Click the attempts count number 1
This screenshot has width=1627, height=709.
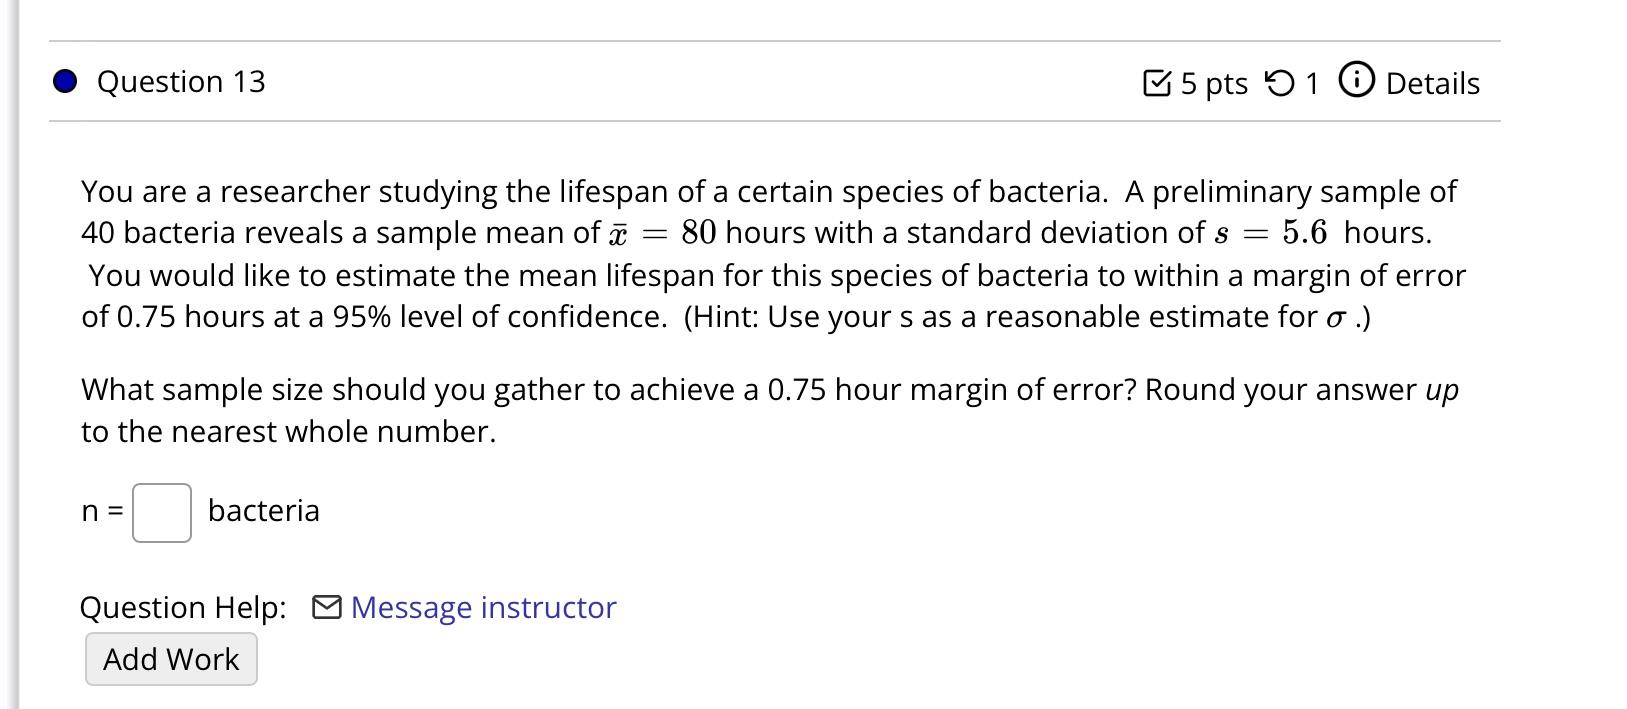1311,83
